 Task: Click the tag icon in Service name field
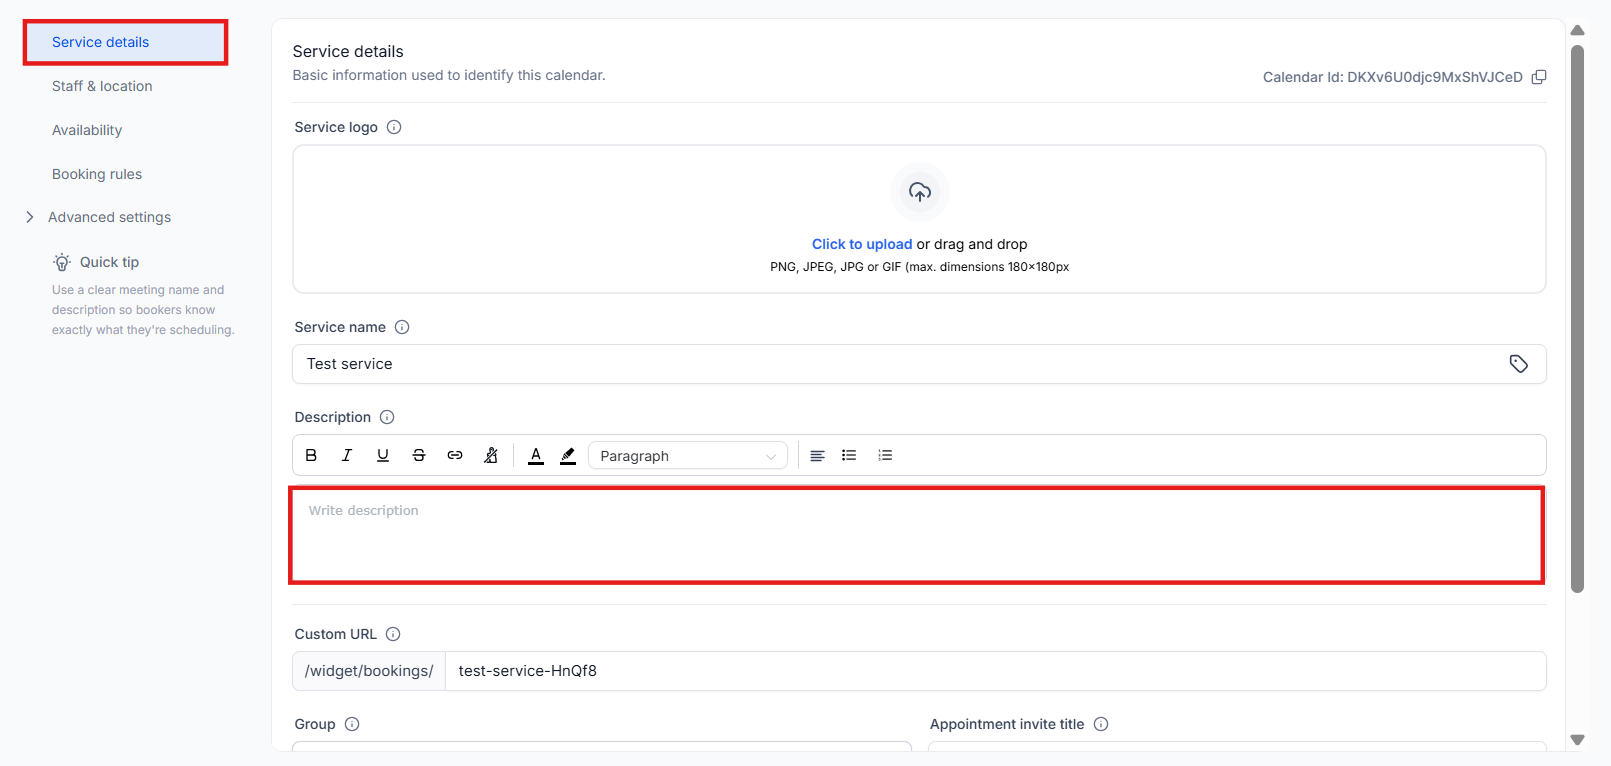(x=1518, y=364)
